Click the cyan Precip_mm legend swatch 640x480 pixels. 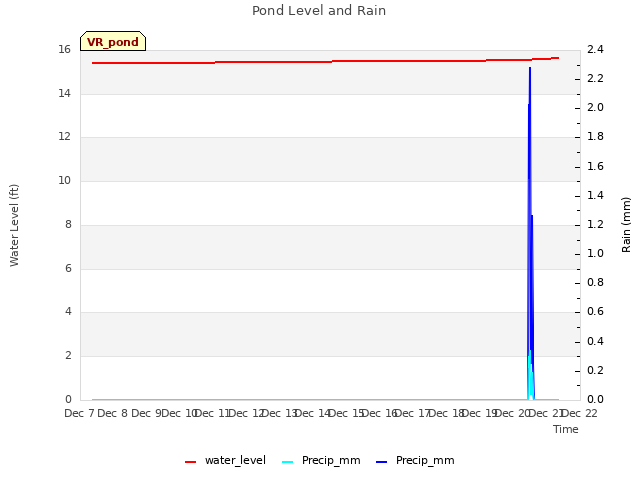pos(288,462)
